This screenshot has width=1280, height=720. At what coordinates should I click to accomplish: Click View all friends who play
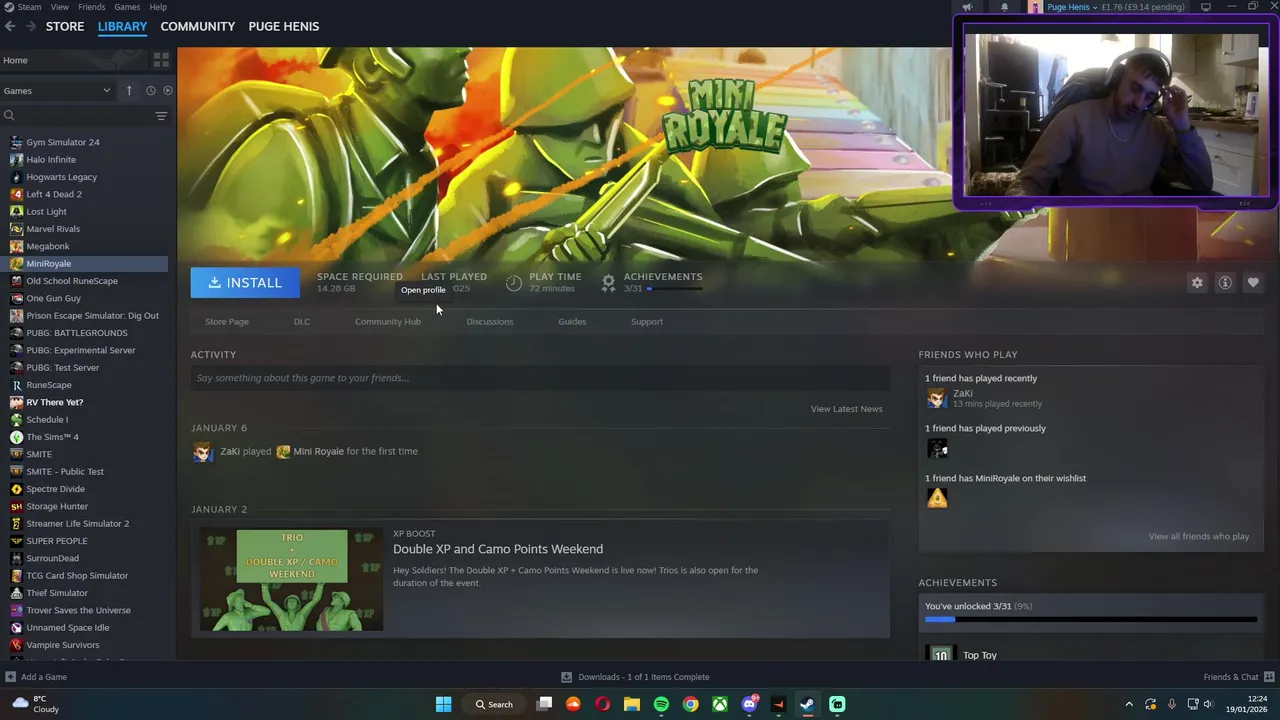click(x=1199, y=537)
